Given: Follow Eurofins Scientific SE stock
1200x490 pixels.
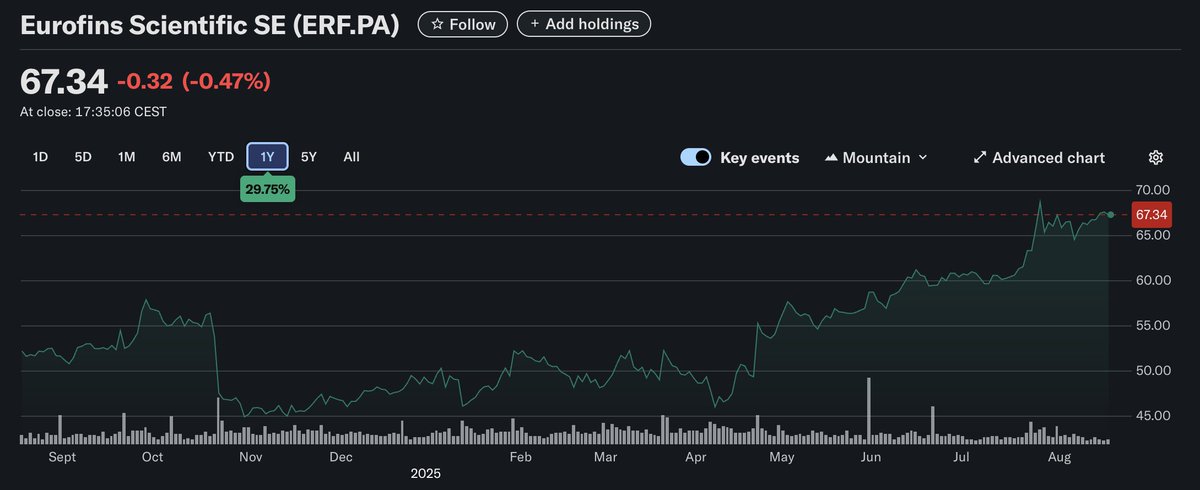Looking at the screenshot, I should 462,24.
